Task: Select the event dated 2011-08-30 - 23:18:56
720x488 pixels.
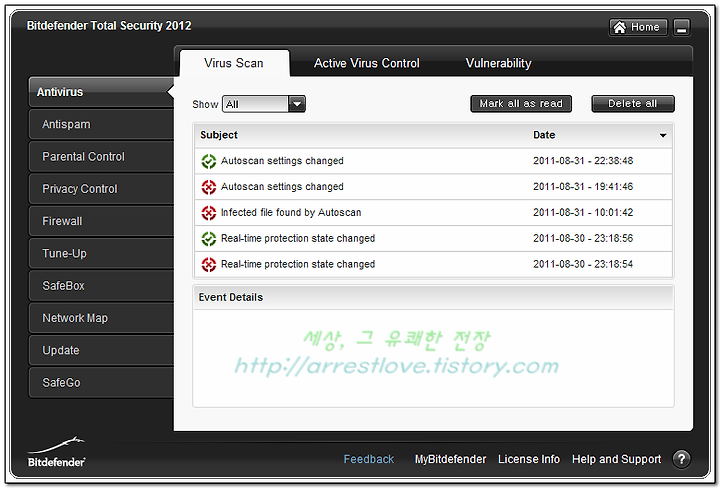Action: [x=433, y=239]
